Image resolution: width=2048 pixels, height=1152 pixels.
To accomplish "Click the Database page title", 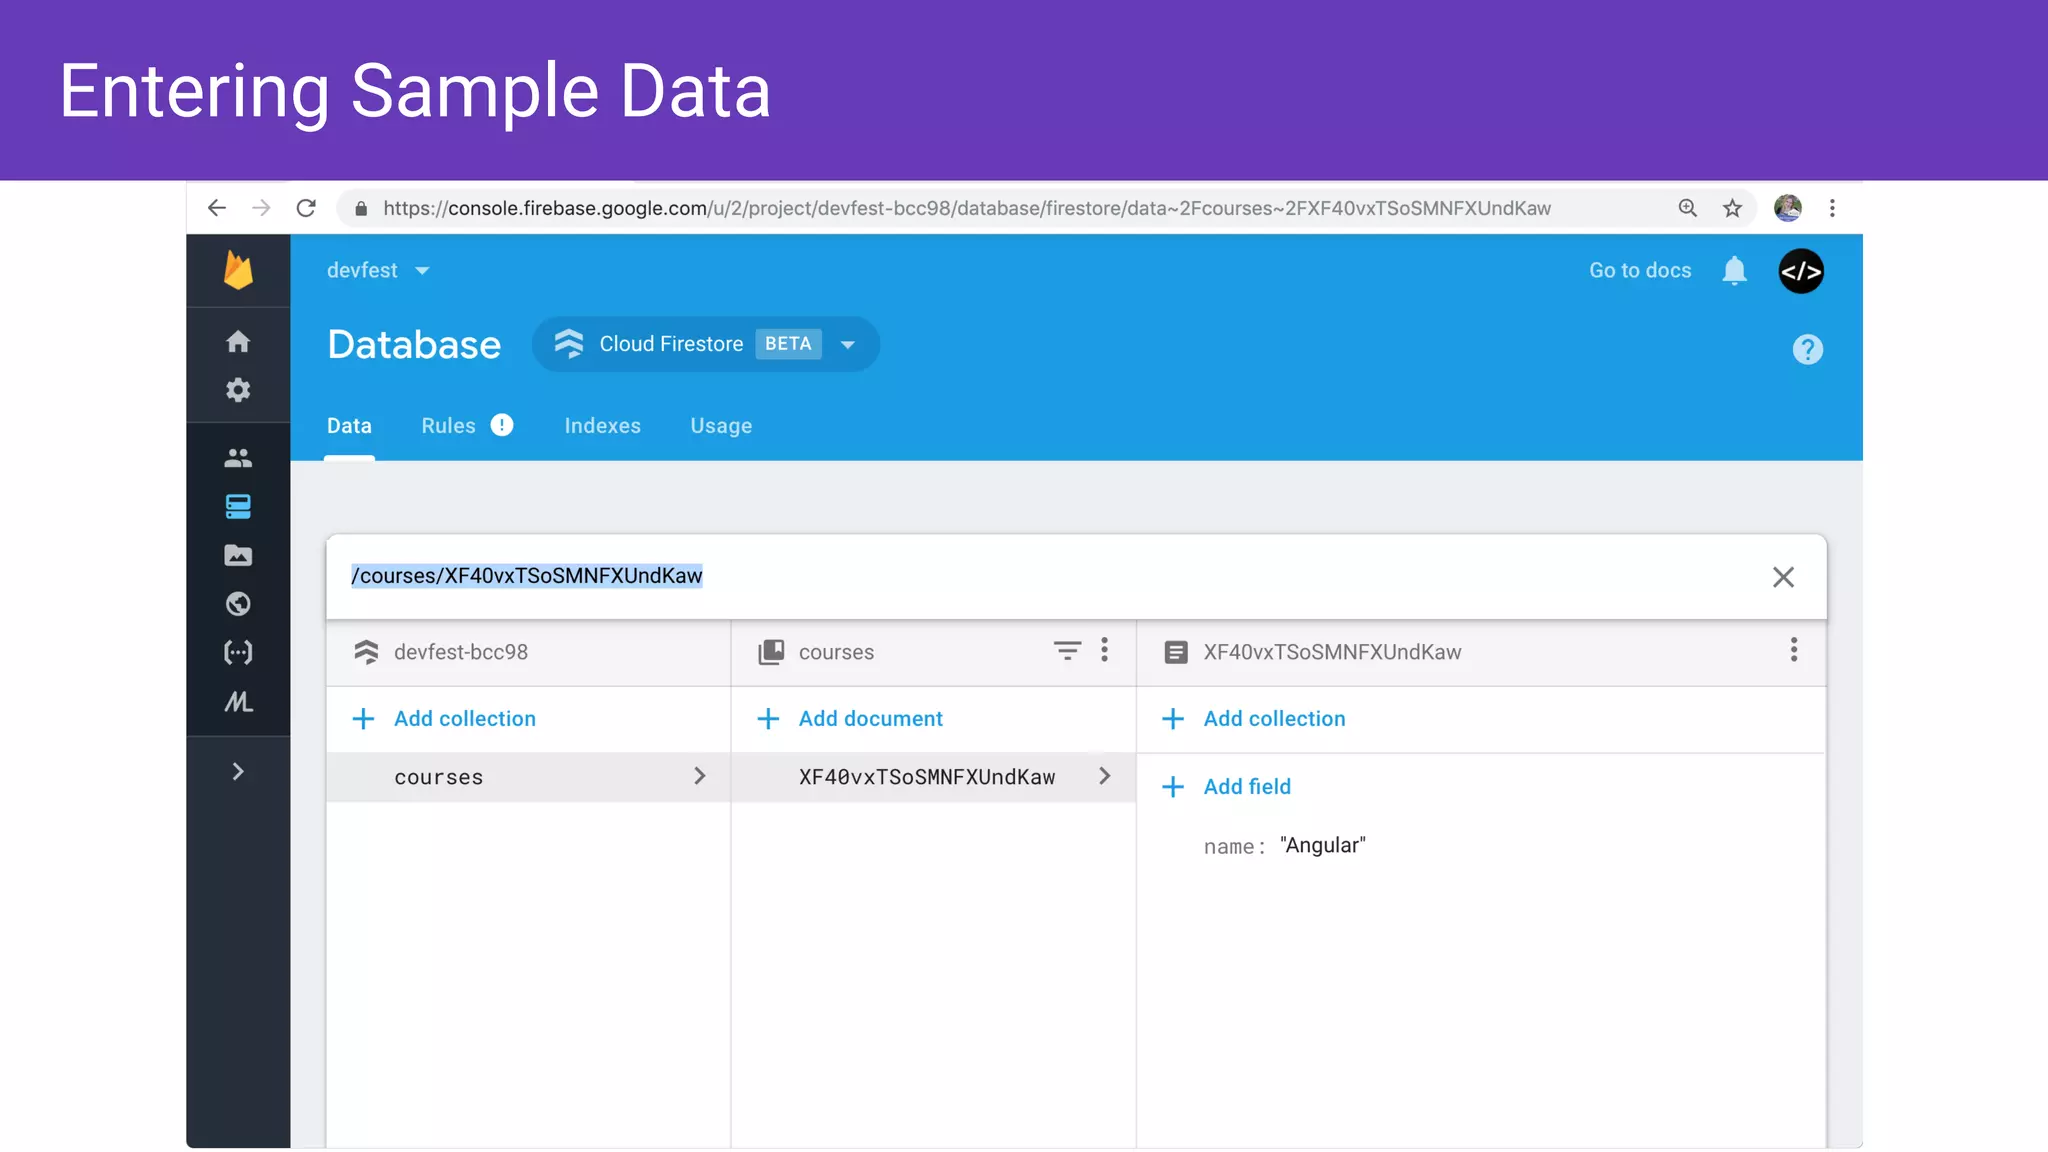I will [x=414, y=345].
